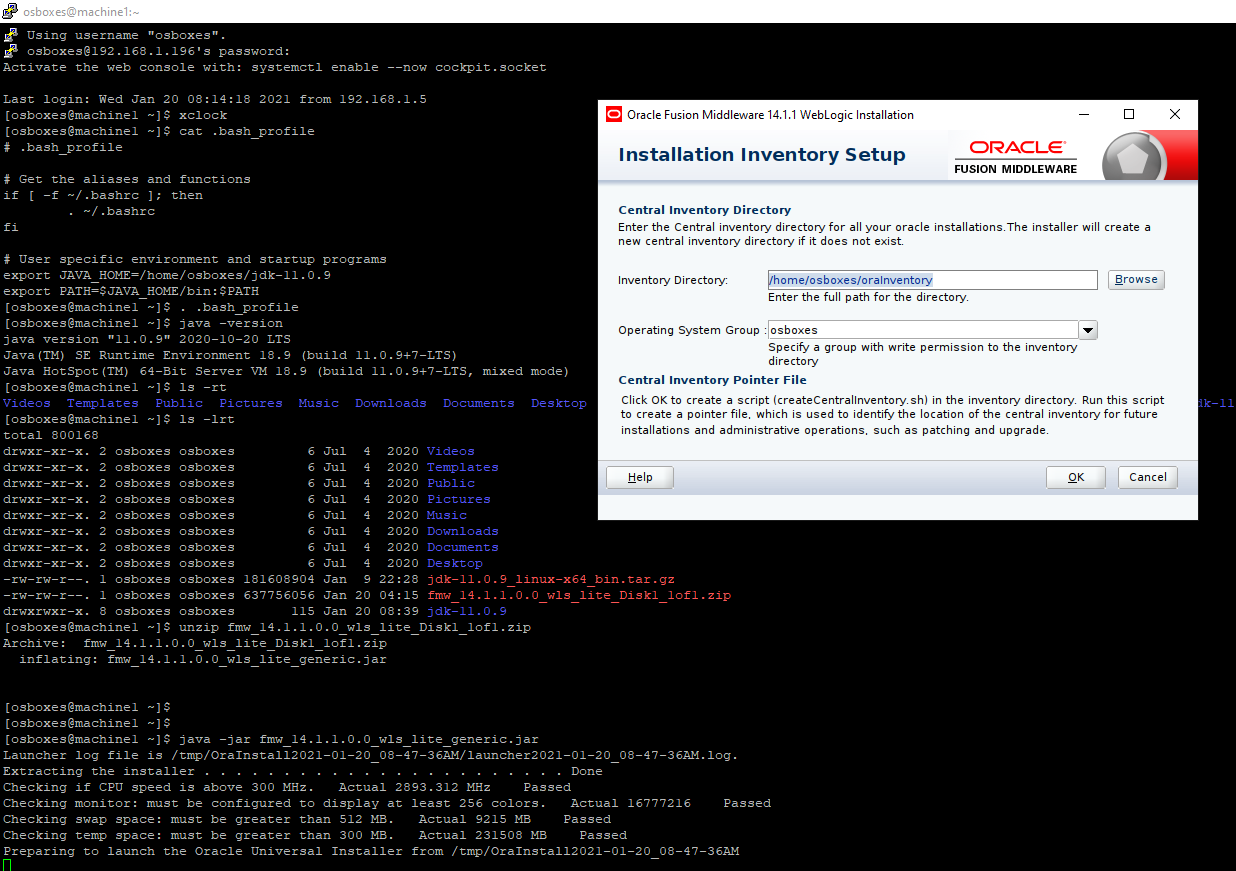
Task: Click the 'Central Inventory Directory' label
Action: click(x=704, y=210)
